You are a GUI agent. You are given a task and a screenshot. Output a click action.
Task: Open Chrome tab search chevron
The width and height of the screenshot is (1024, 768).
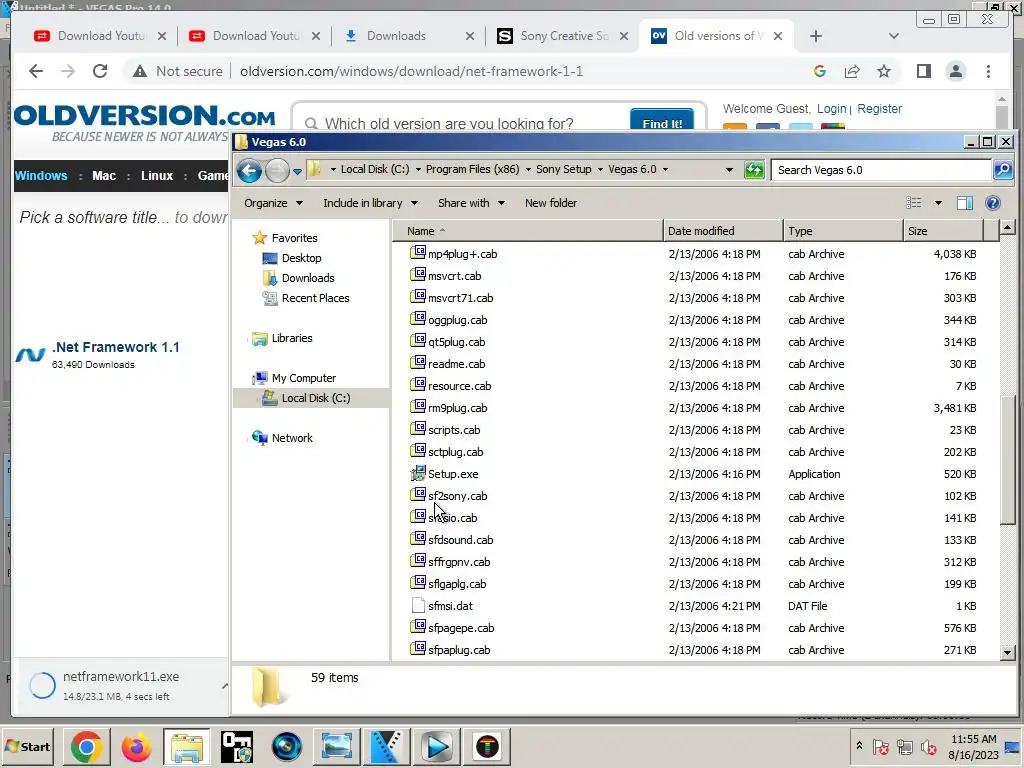point(893,36)
